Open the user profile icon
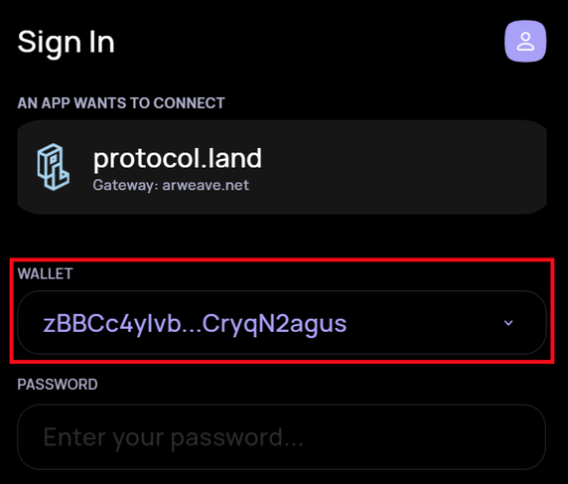 [x=525, y=41]
